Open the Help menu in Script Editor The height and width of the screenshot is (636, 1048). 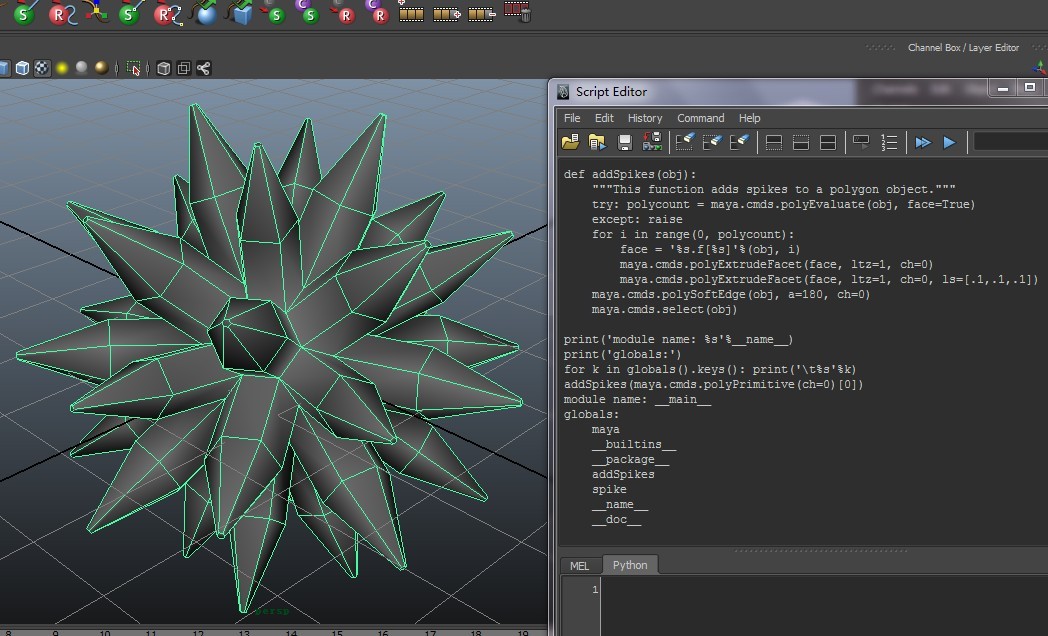click(x=749, y=117)
